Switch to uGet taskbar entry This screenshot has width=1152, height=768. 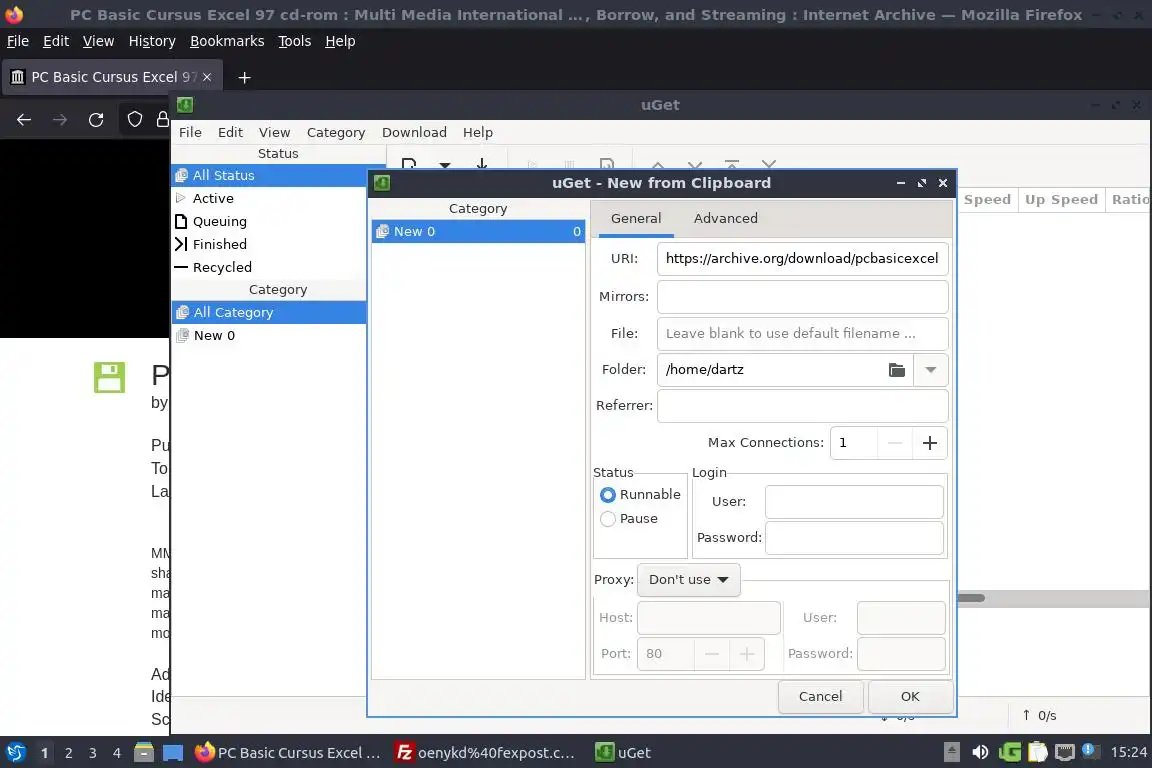point(623,753)
